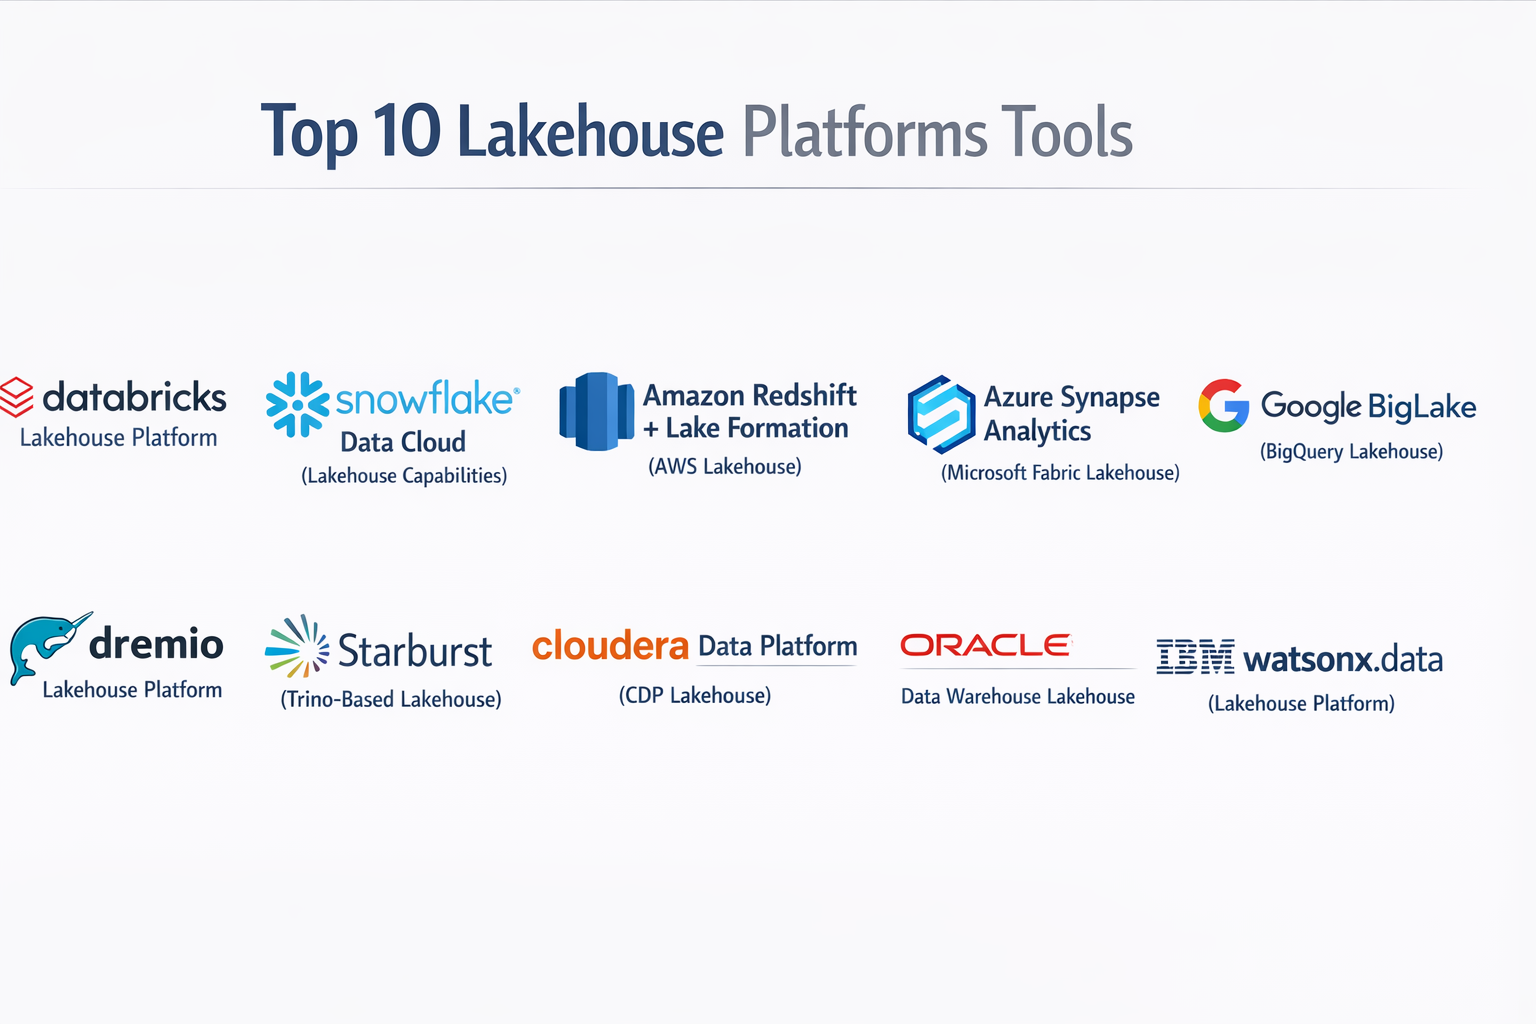This screenshot has width=1536, height=1024.
Task: Click the snowflake wordmark text
Action: (x=426, y=399)
